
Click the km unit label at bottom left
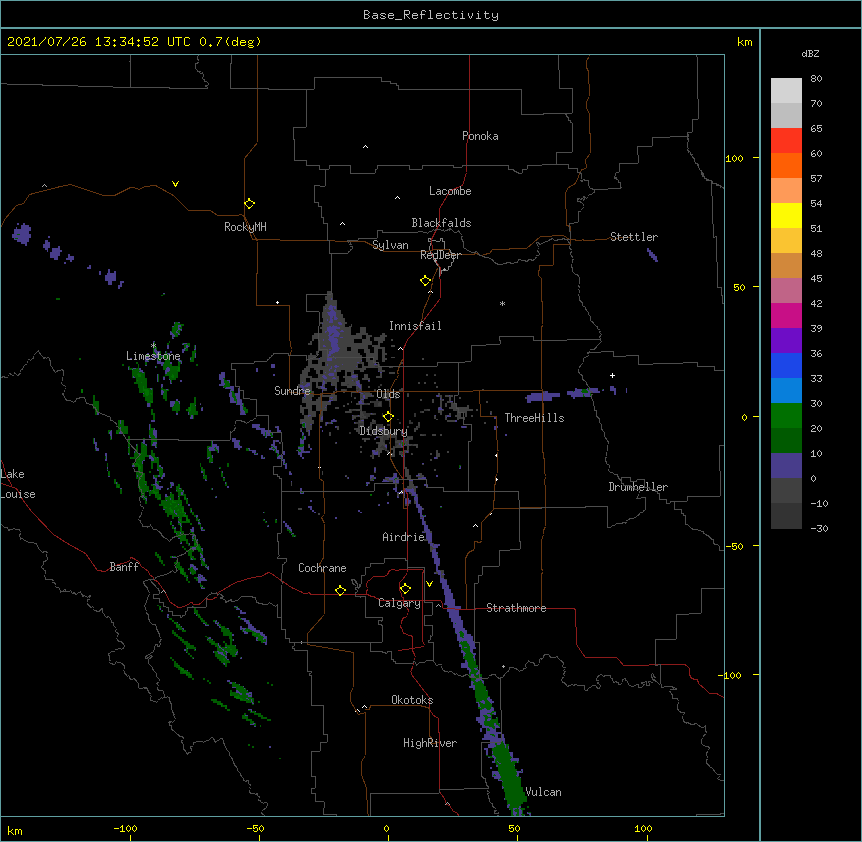coord(15,831)
